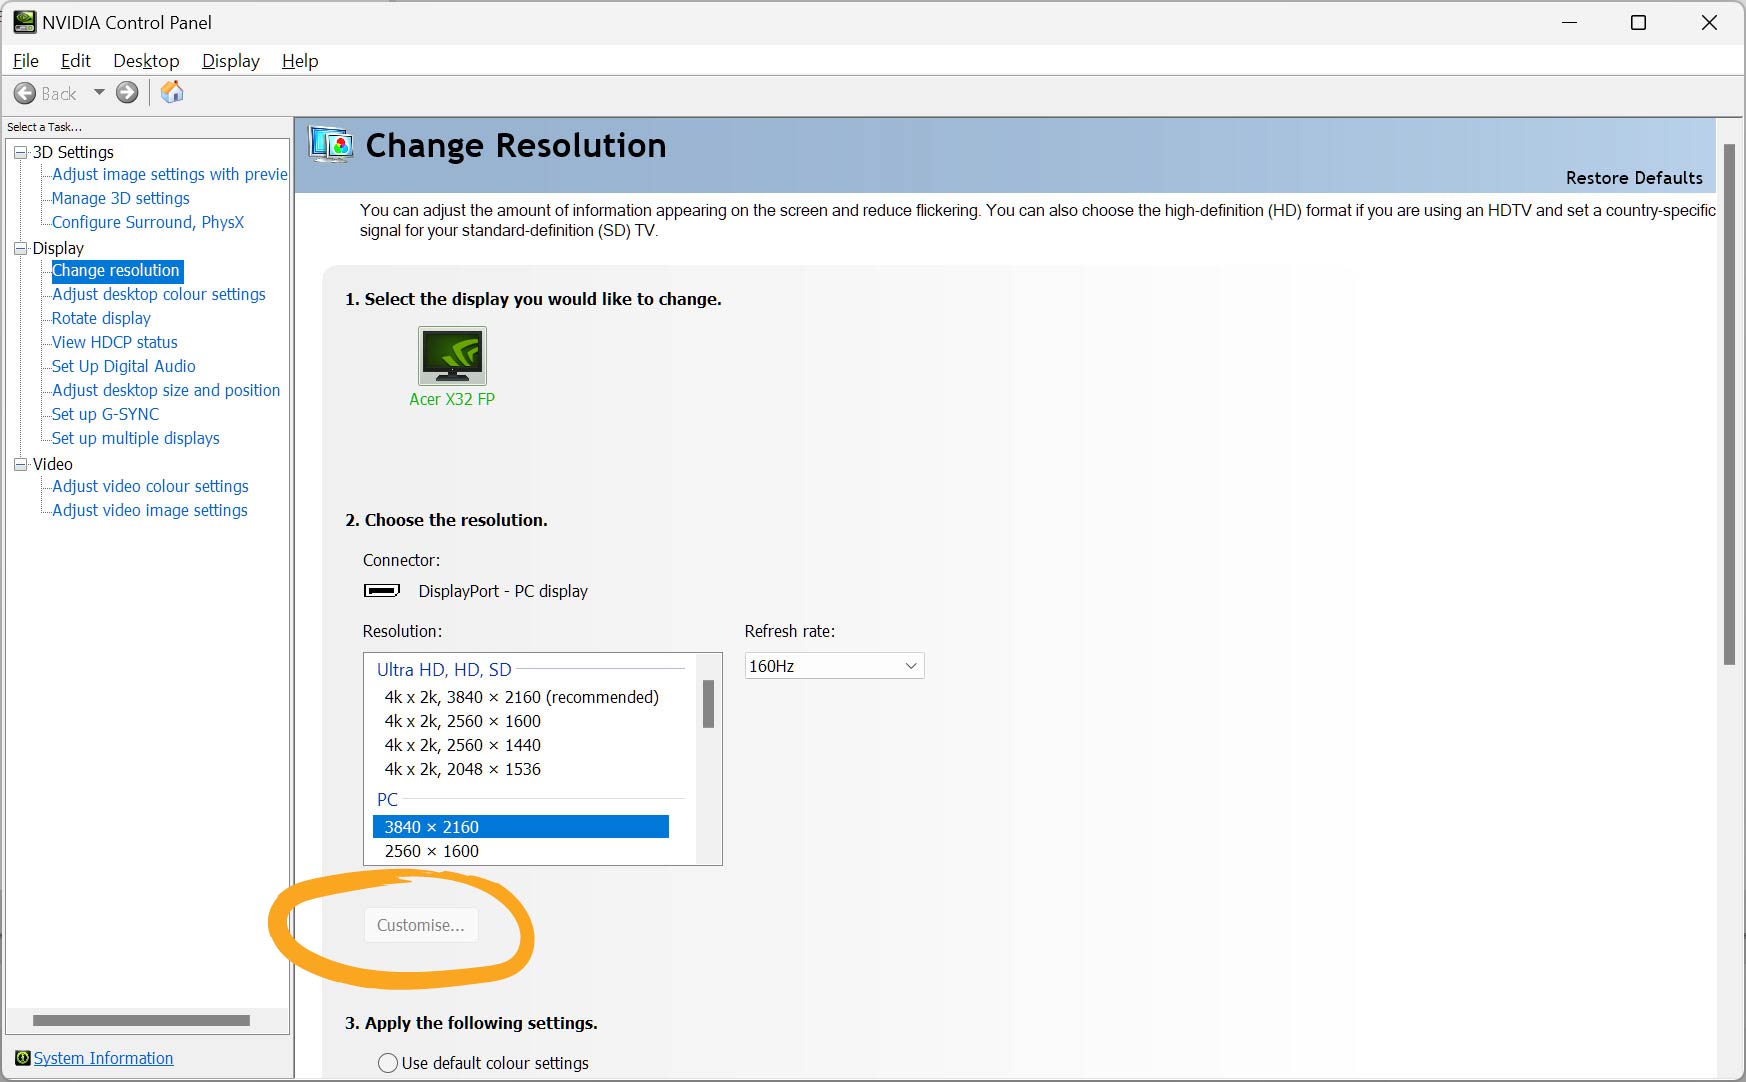
Task: Click the PC group header in list
Action: [387, 800]
